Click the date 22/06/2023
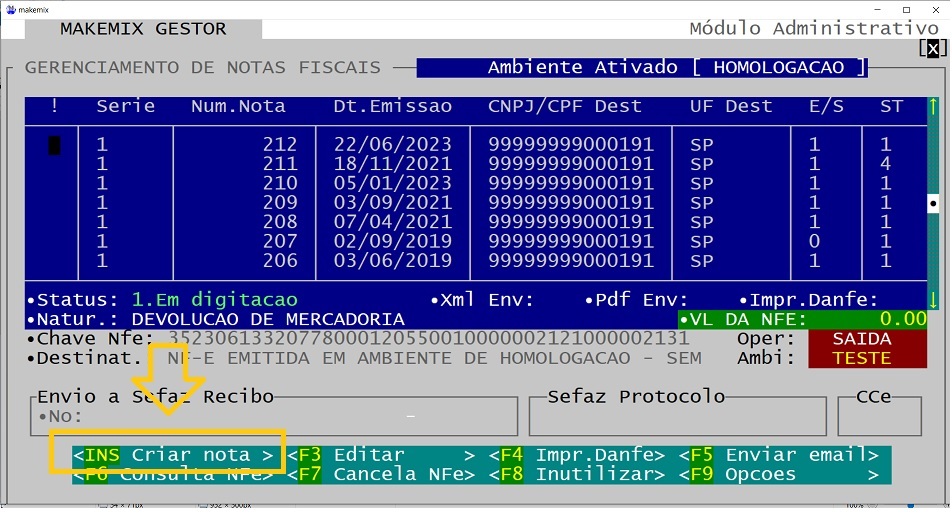The image size is (952, 516). tap(393, 144)
